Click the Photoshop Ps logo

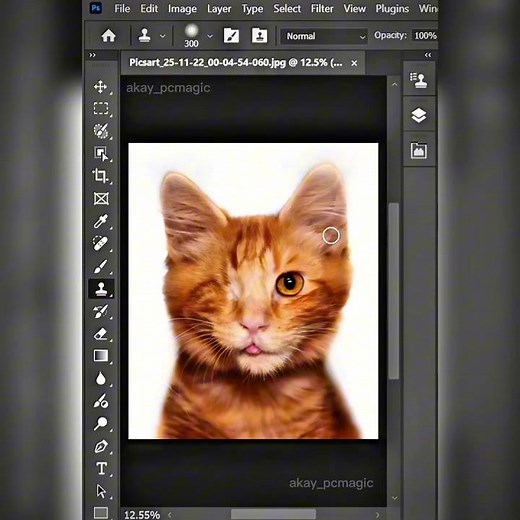(x=96, y=8)
